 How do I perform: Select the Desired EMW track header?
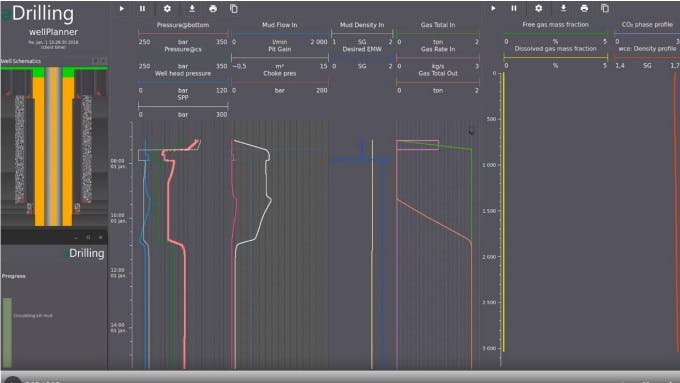(362, 49)
